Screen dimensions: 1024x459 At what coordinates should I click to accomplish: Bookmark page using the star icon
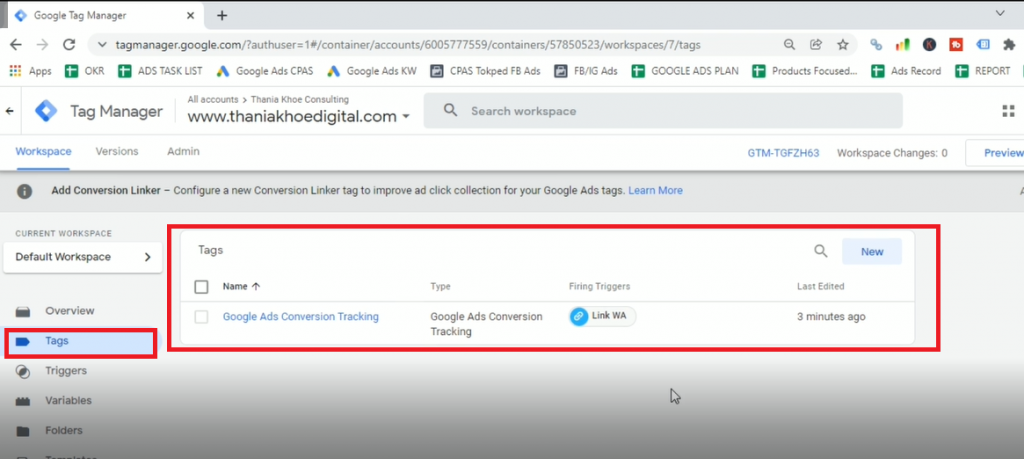[843, 45]
